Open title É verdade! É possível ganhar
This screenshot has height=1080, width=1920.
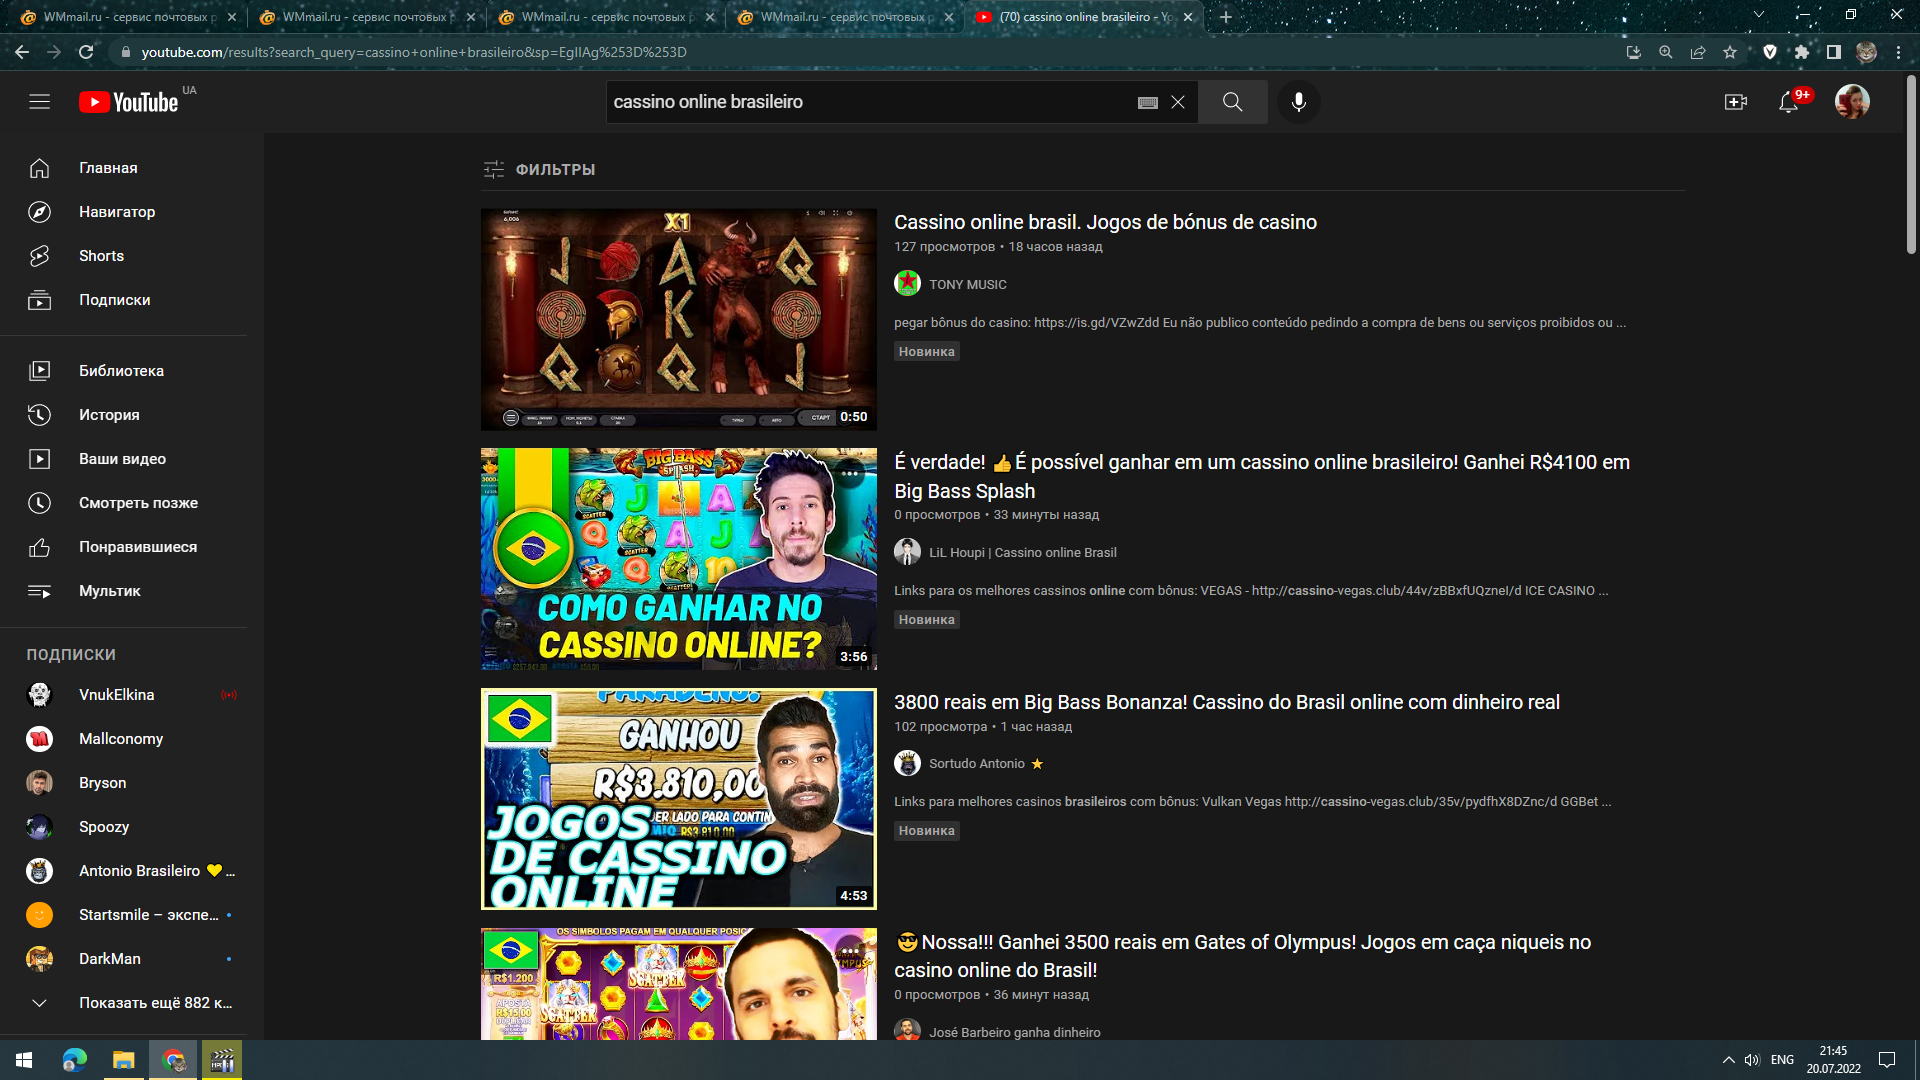click(1262, 476)
